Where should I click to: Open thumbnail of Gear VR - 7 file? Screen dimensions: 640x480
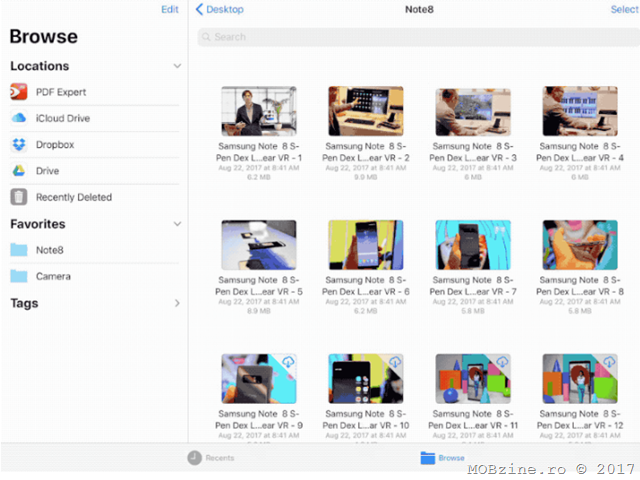(x=473, y=245)
